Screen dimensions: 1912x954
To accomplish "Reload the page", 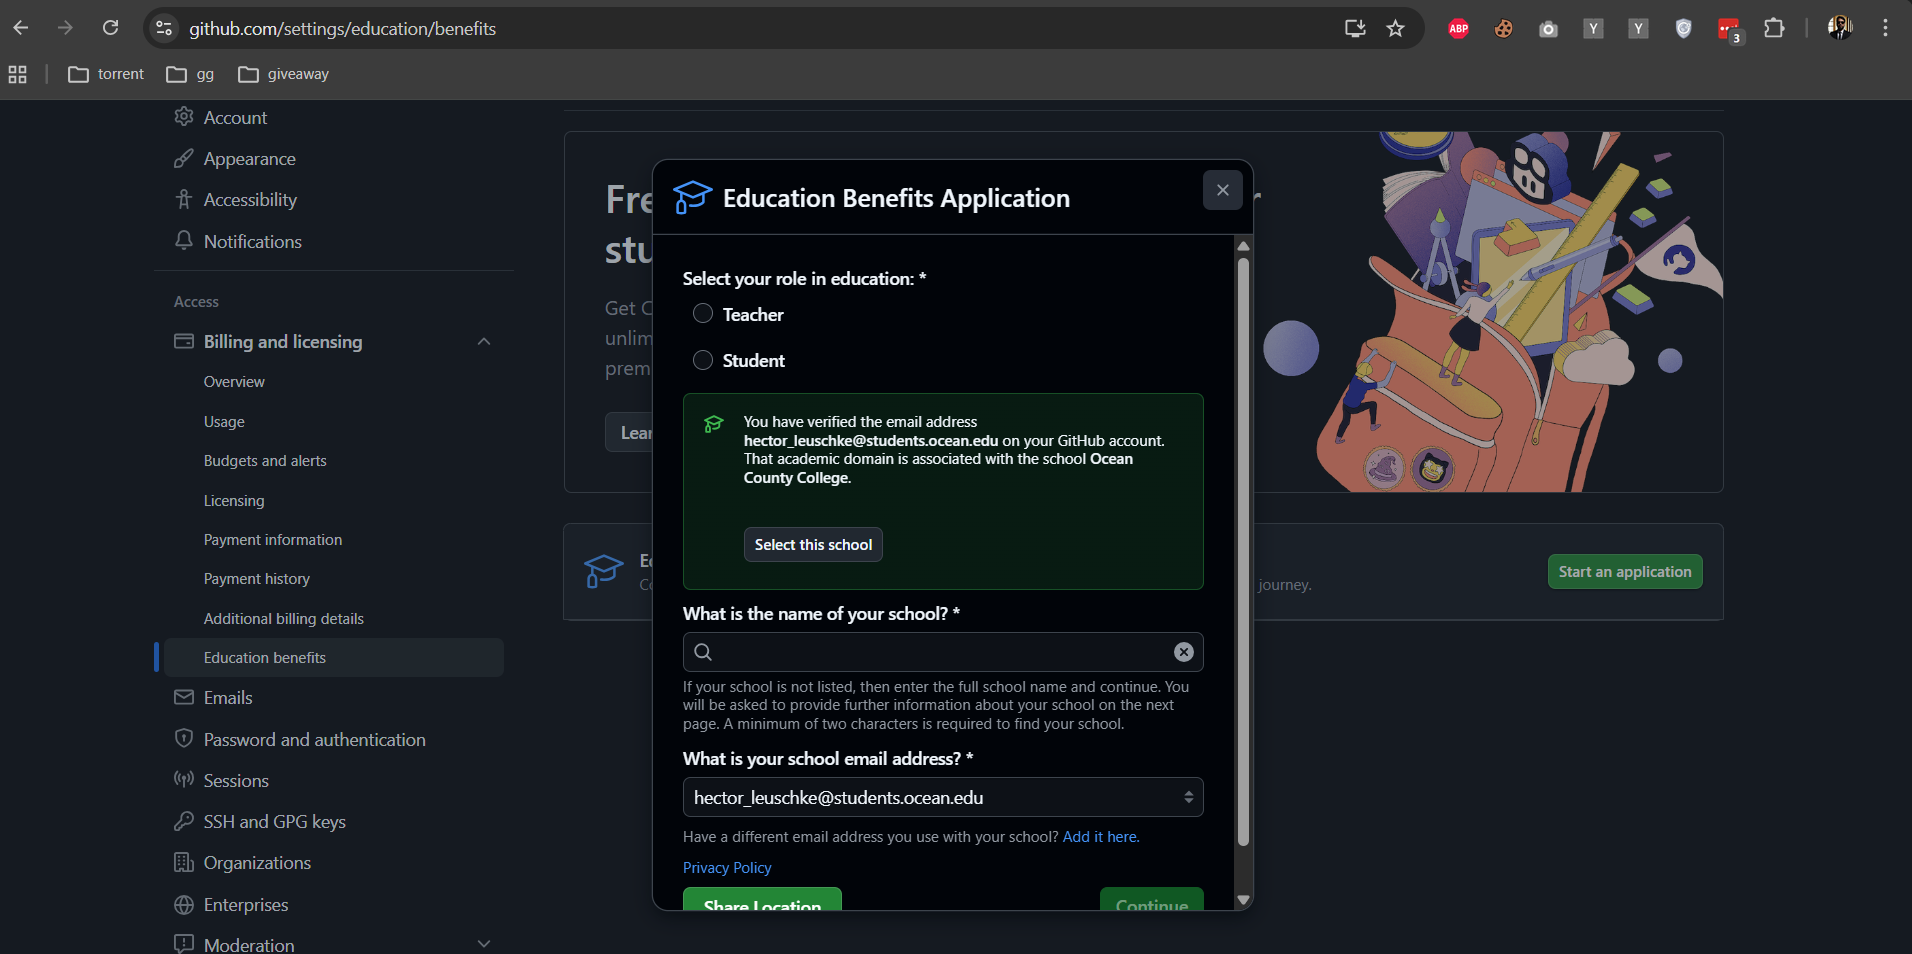I will tap(111, 28).
